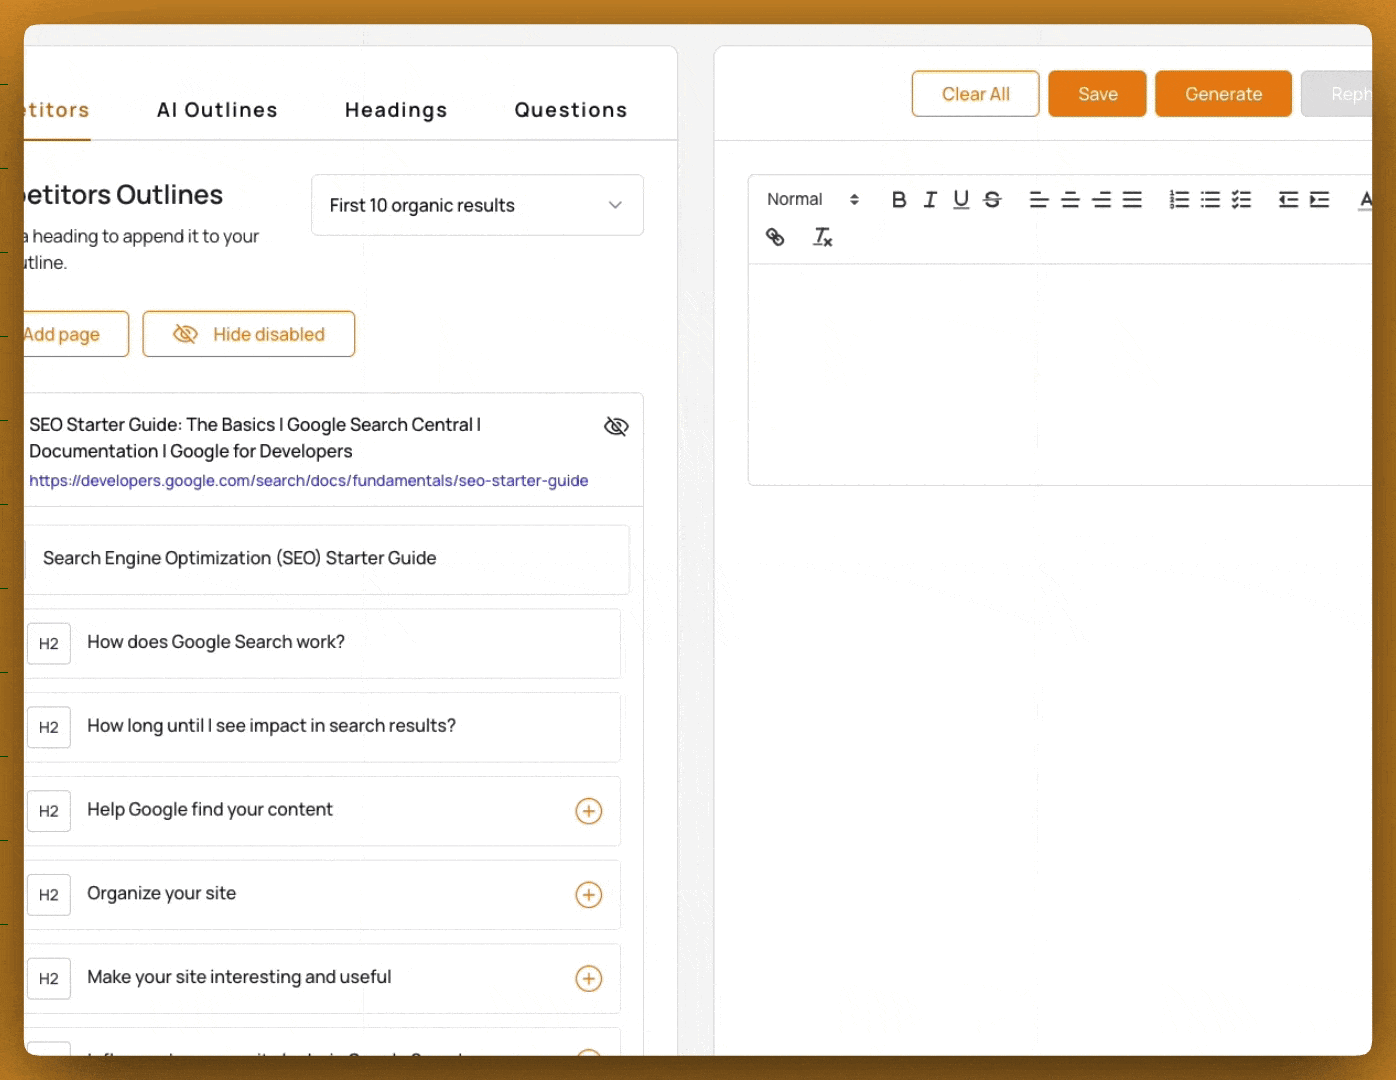Insert a checklist
Viewport: 1396px width, 1080px height.
[x=1241, y=199]
